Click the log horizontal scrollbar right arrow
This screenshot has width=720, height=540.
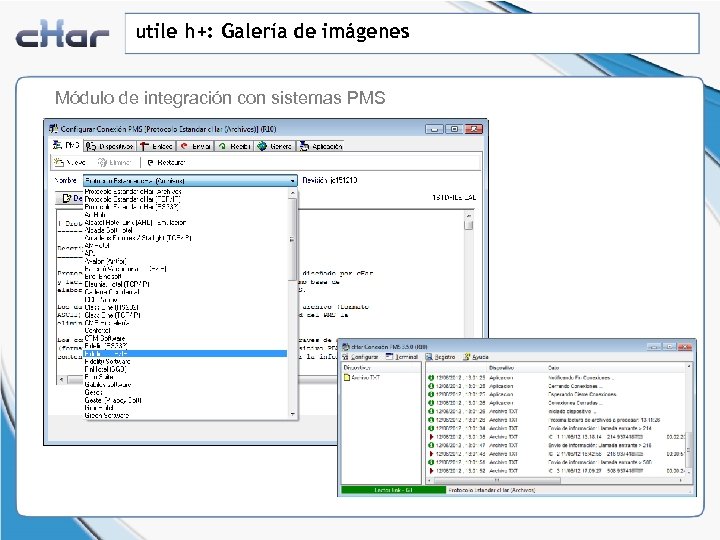pos(681,481)
